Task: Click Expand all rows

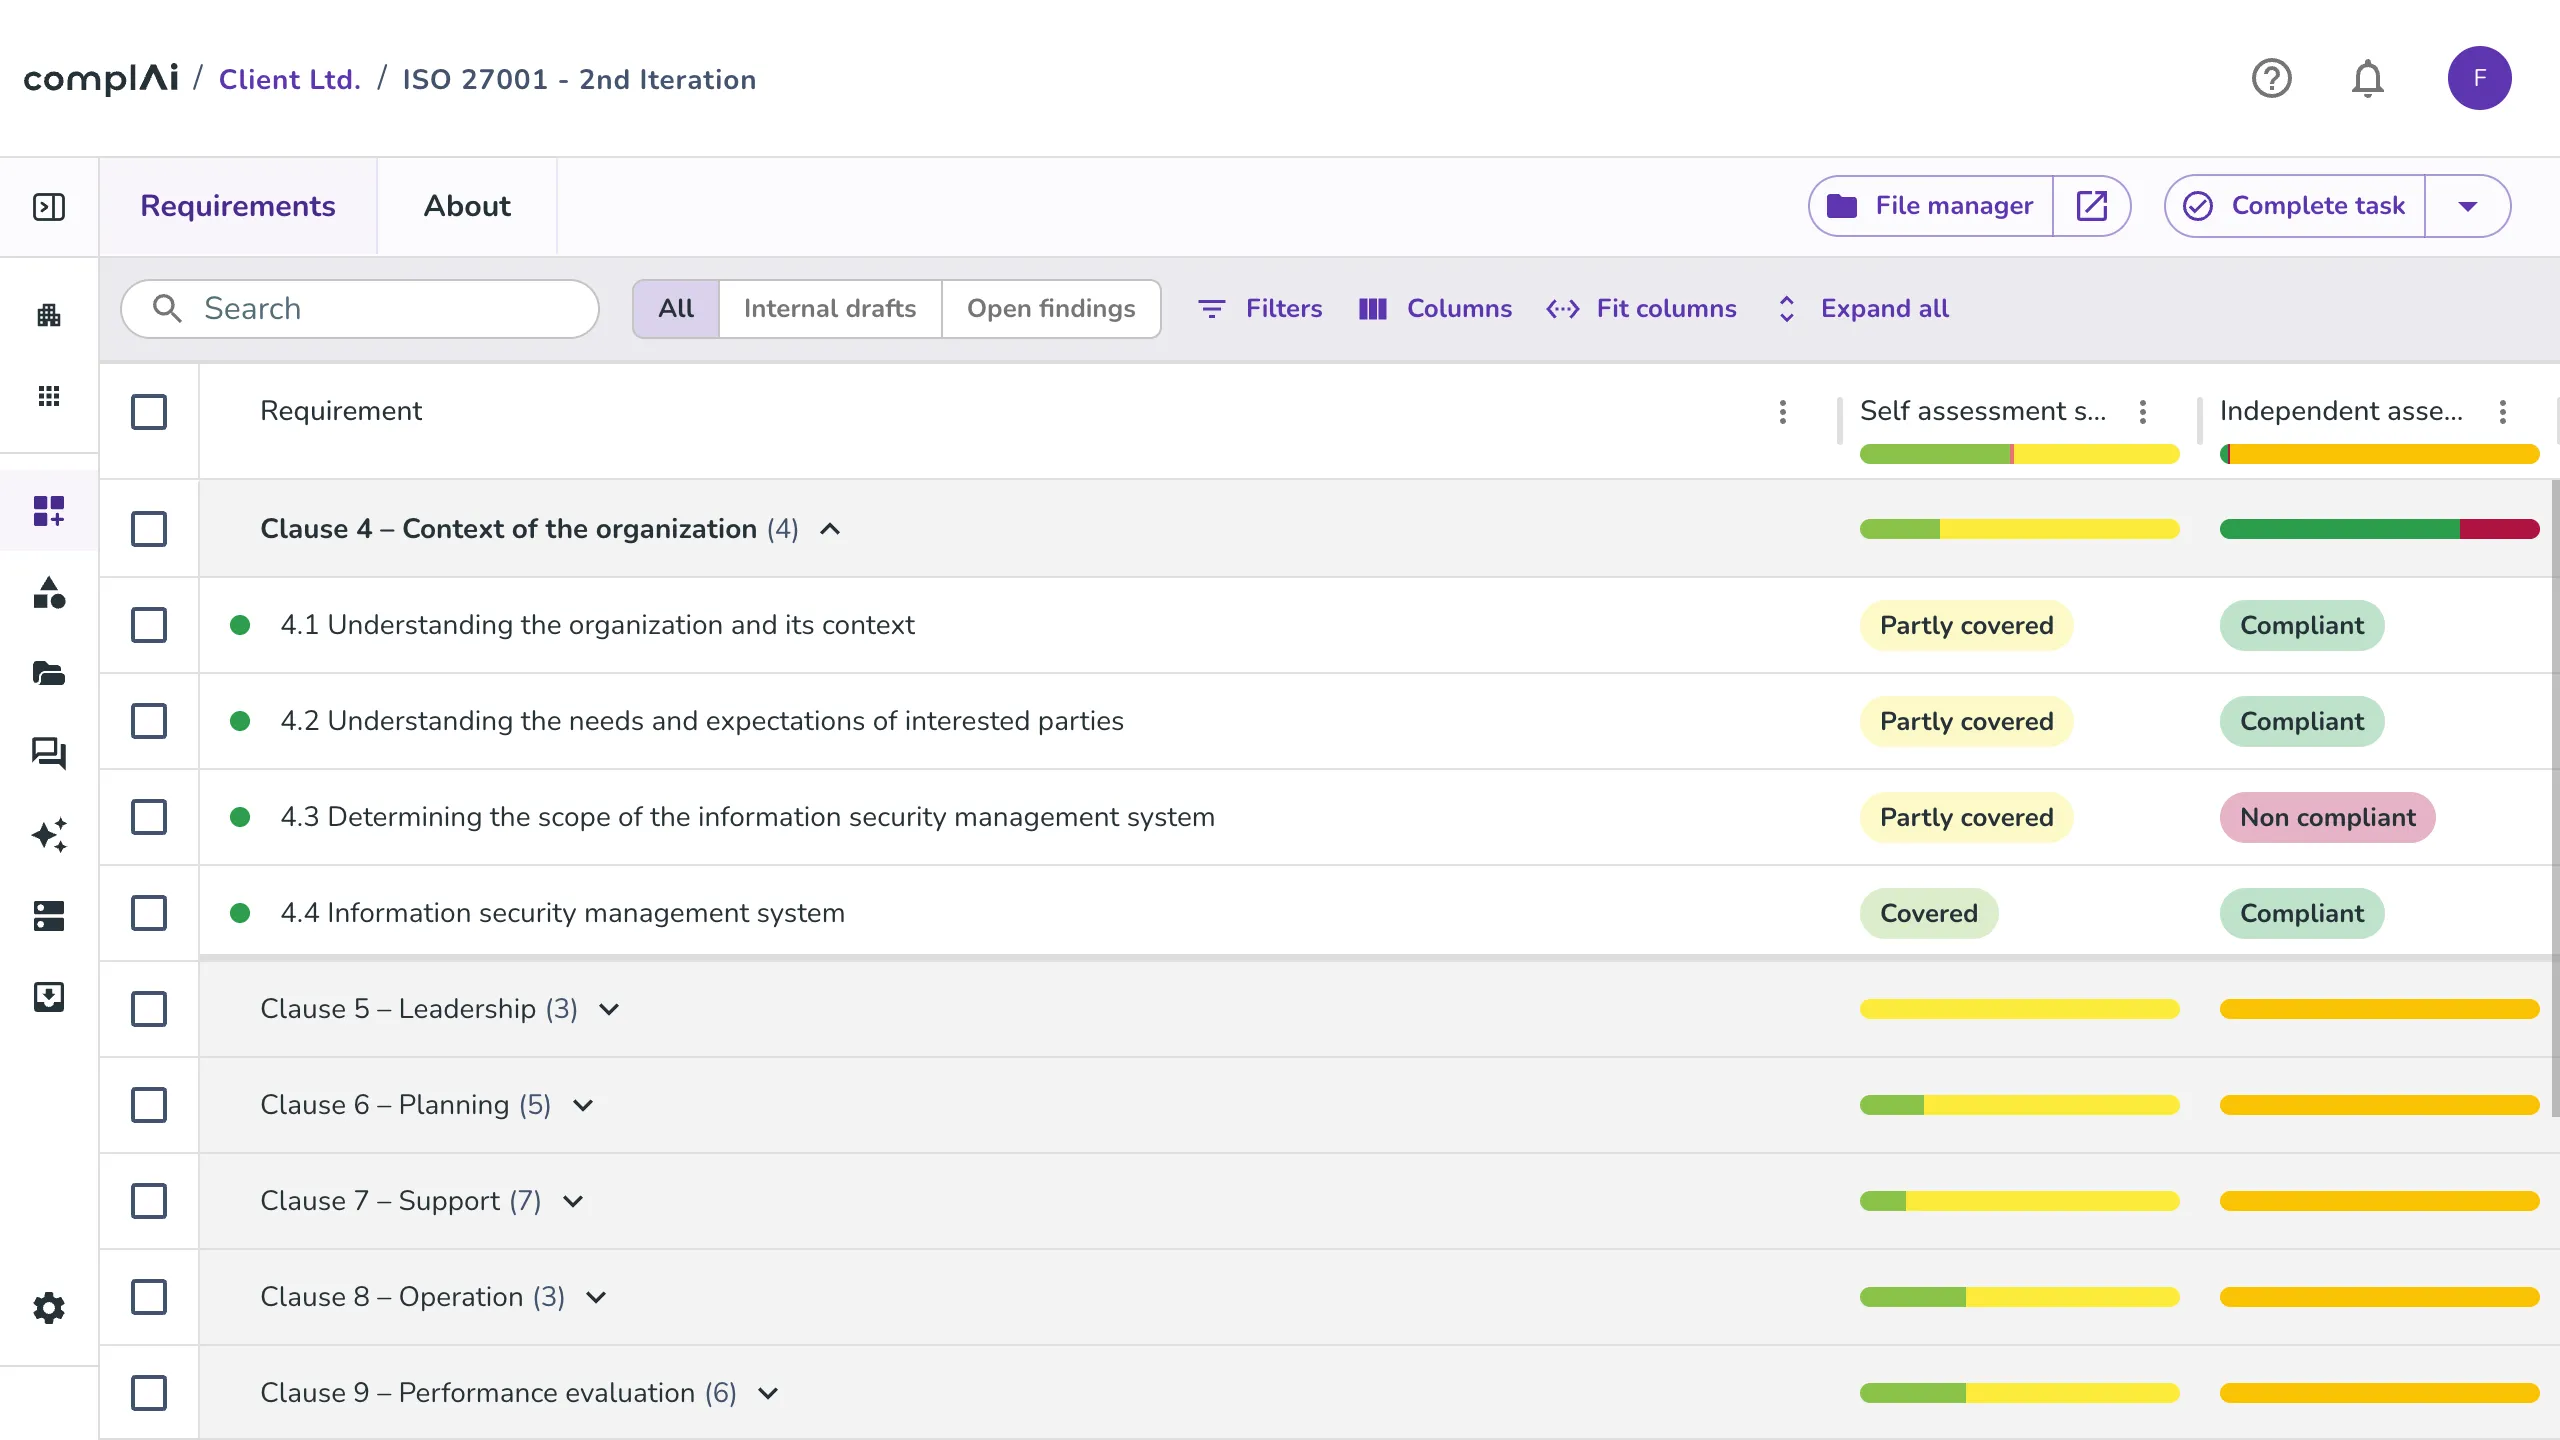Action: tap(1863, 308)
